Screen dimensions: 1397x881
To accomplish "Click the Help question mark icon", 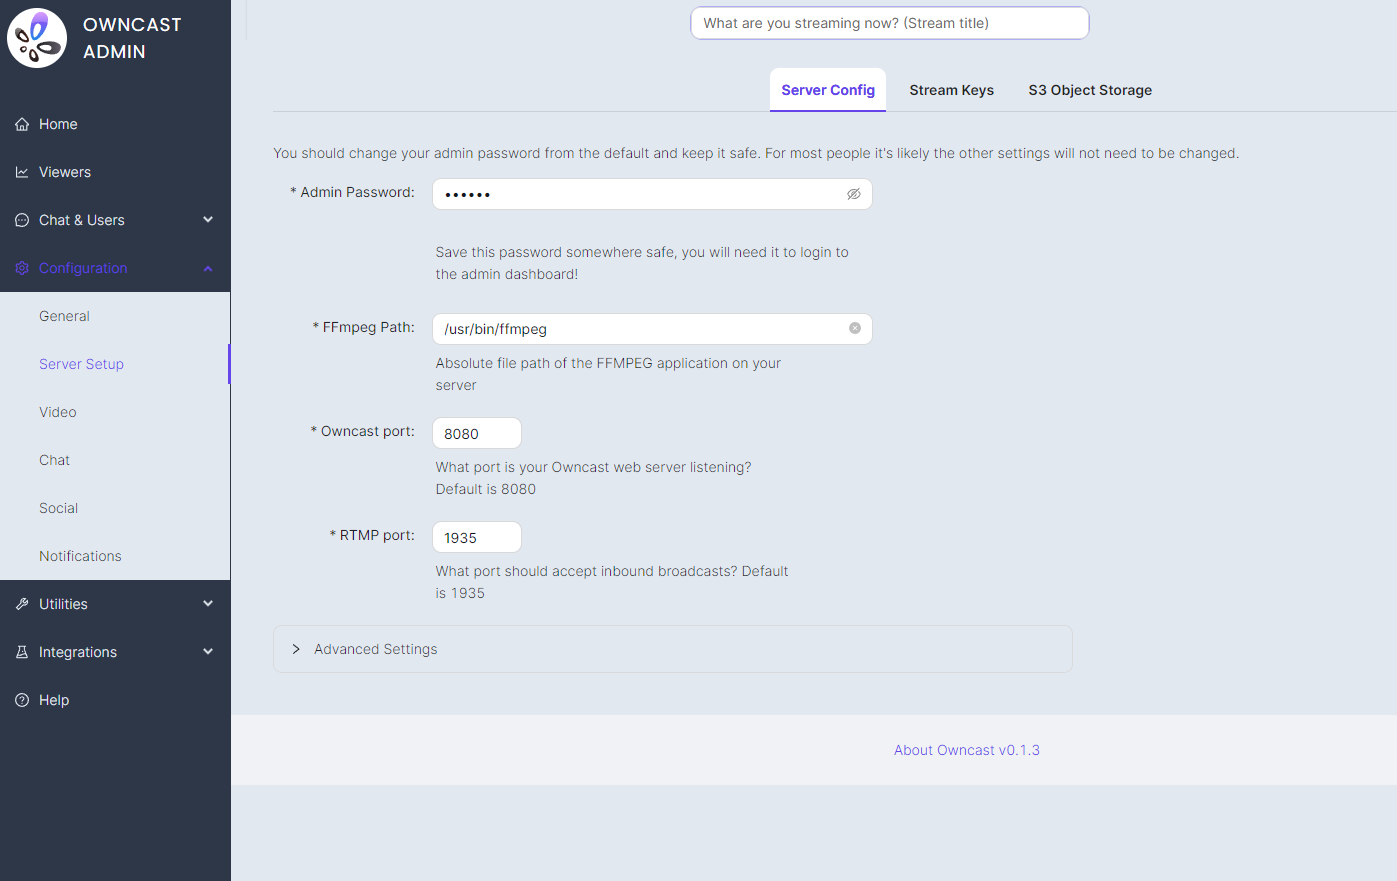I will click(x=22, y=701).
